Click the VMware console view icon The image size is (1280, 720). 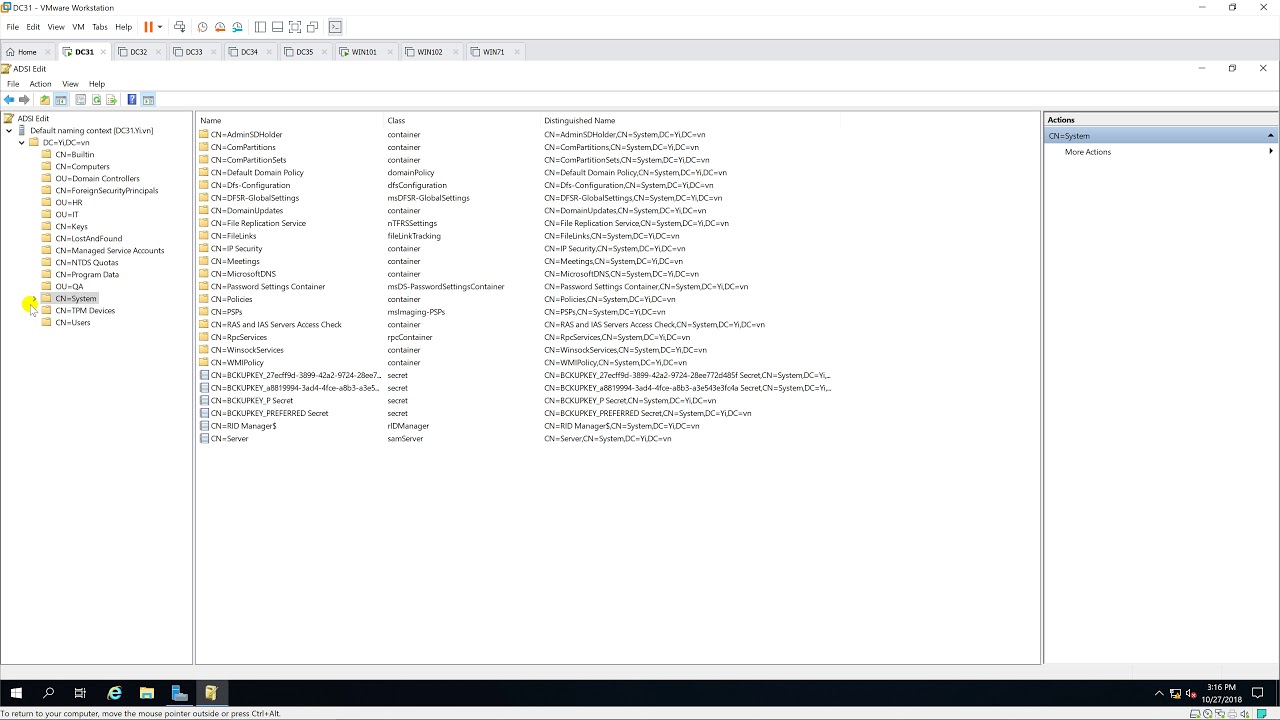pos(335,27)
